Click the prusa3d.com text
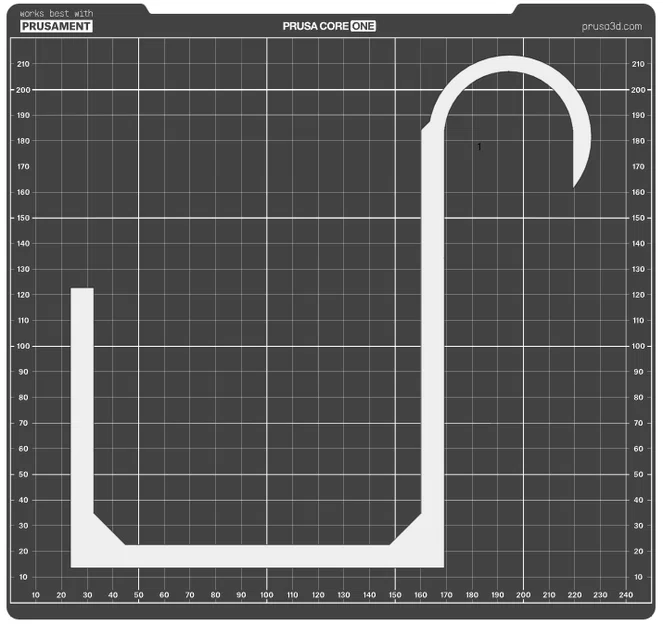 tap(611, 26)
